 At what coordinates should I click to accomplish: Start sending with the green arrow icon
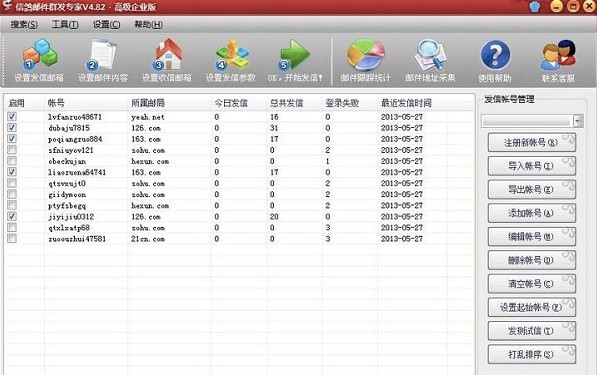294,55
